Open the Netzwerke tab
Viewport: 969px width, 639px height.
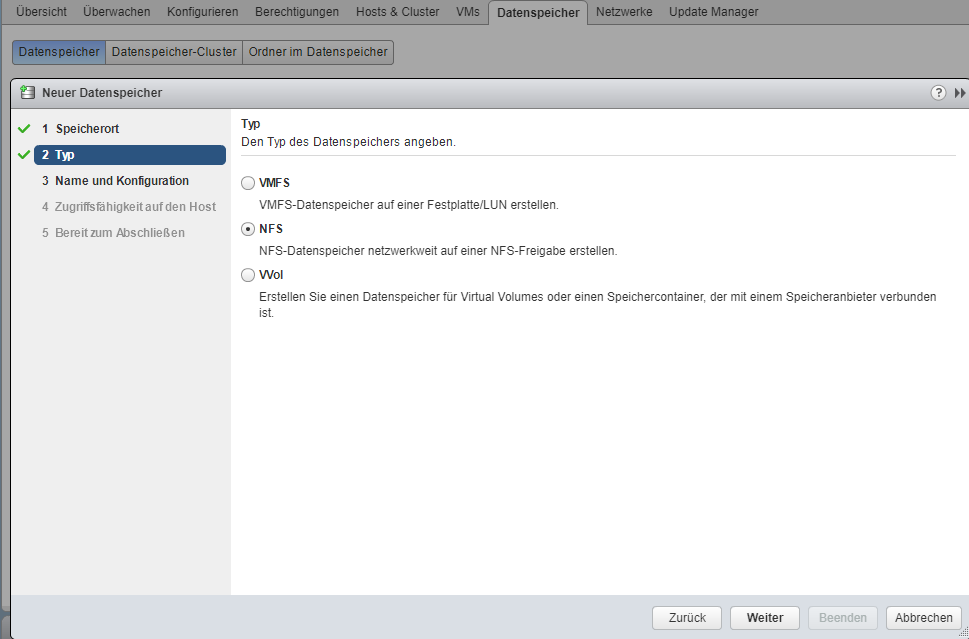coord(624,12)
